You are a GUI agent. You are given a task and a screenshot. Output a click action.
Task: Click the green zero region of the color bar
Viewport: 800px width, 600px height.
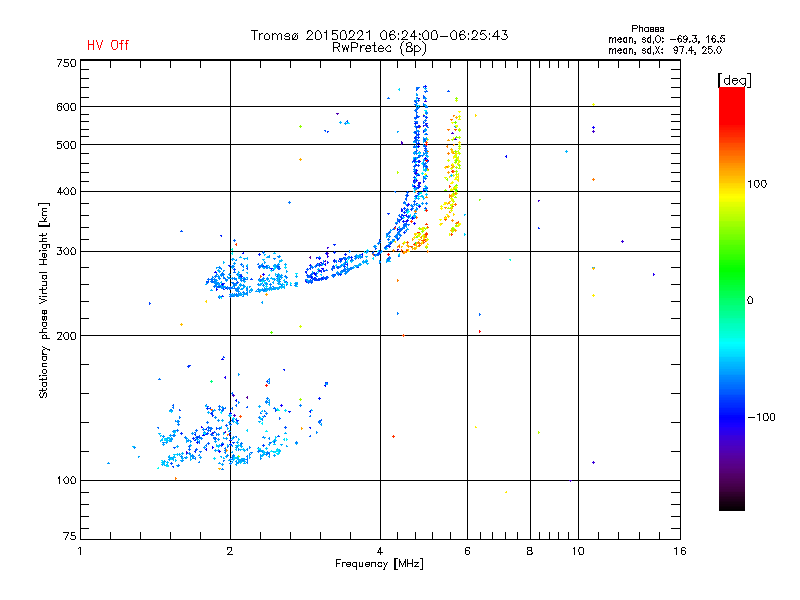coord(732,300)
